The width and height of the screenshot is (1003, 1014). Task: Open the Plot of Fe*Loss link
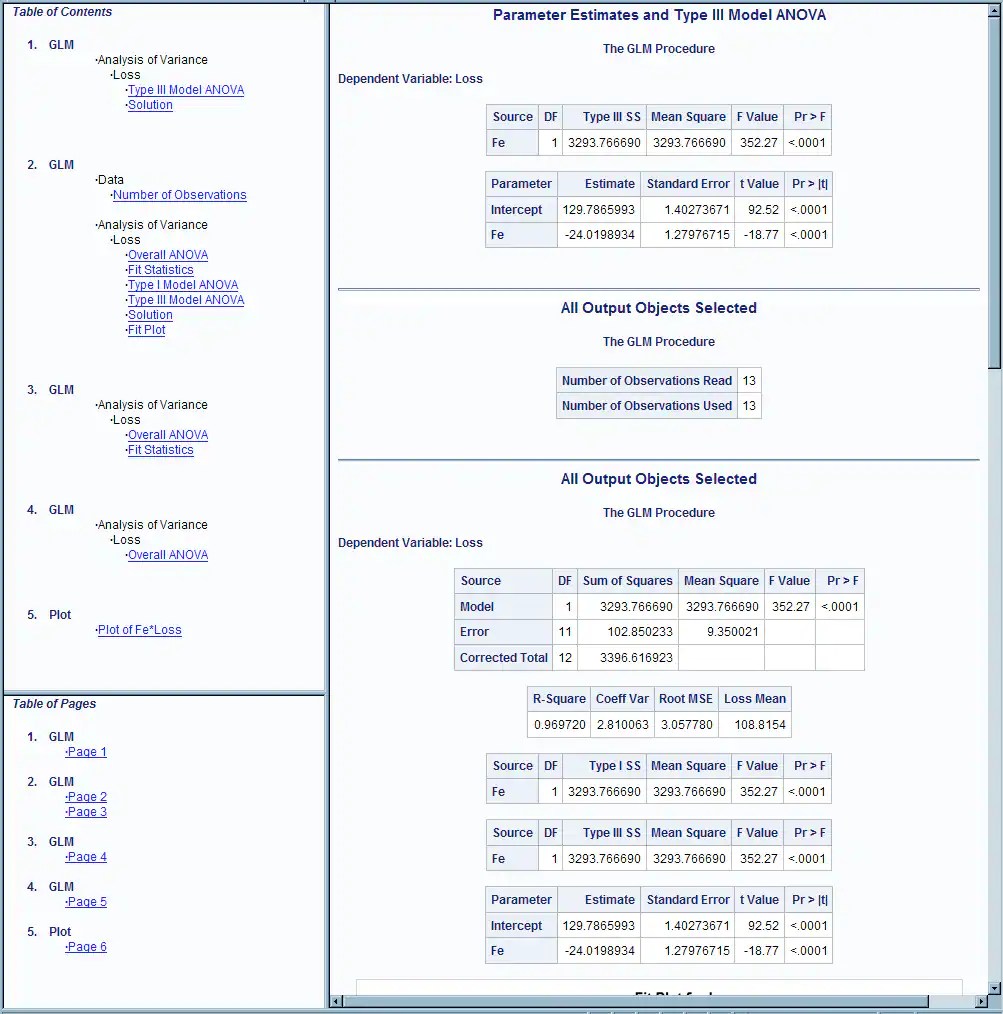(139, 629)
